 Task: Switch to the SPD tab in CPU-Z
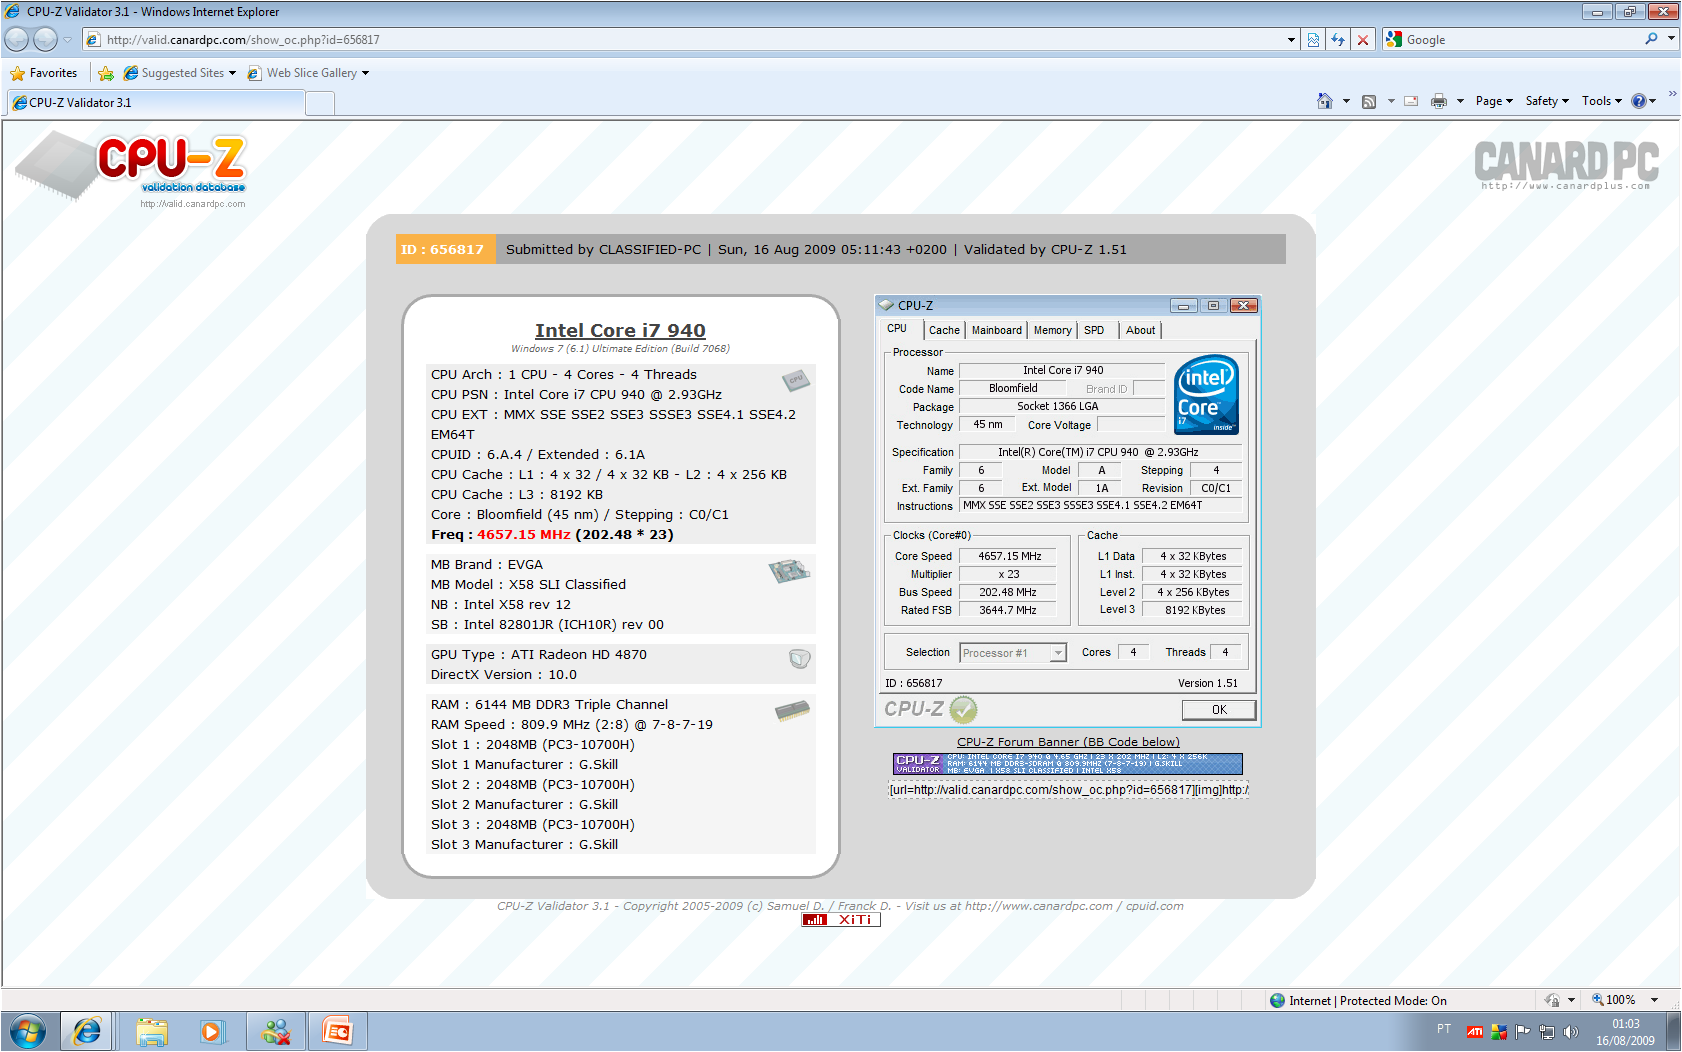(x=1094, y=331)
